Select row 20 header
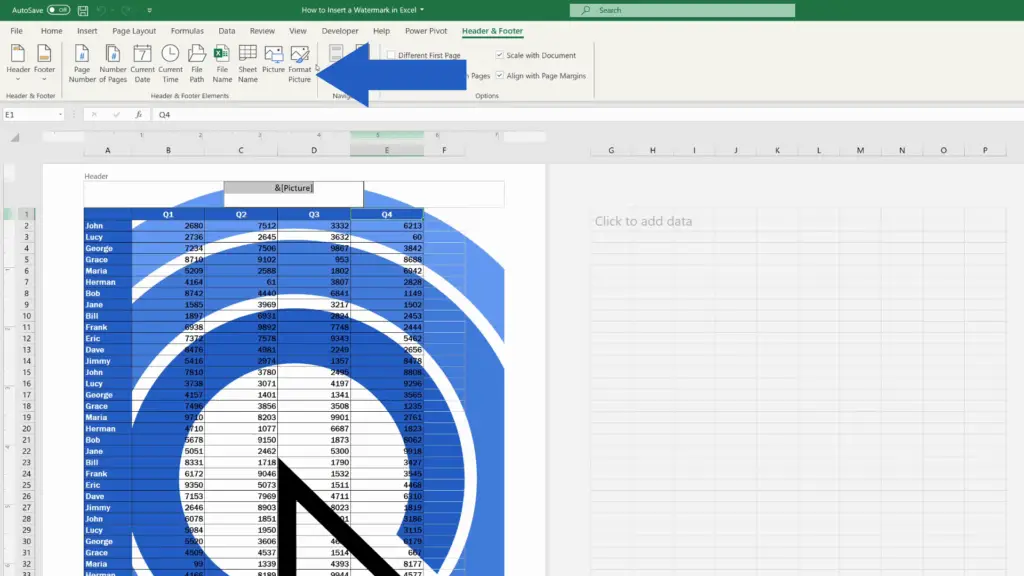 coord(26,428)
